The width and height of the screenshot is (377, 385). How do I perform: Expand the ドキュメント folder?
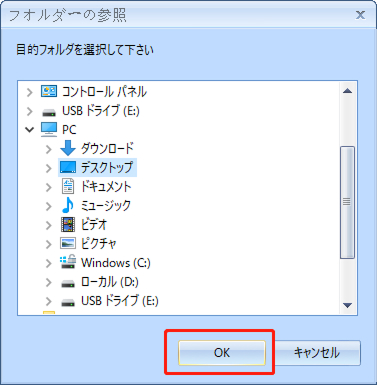(x=49, y=187)
